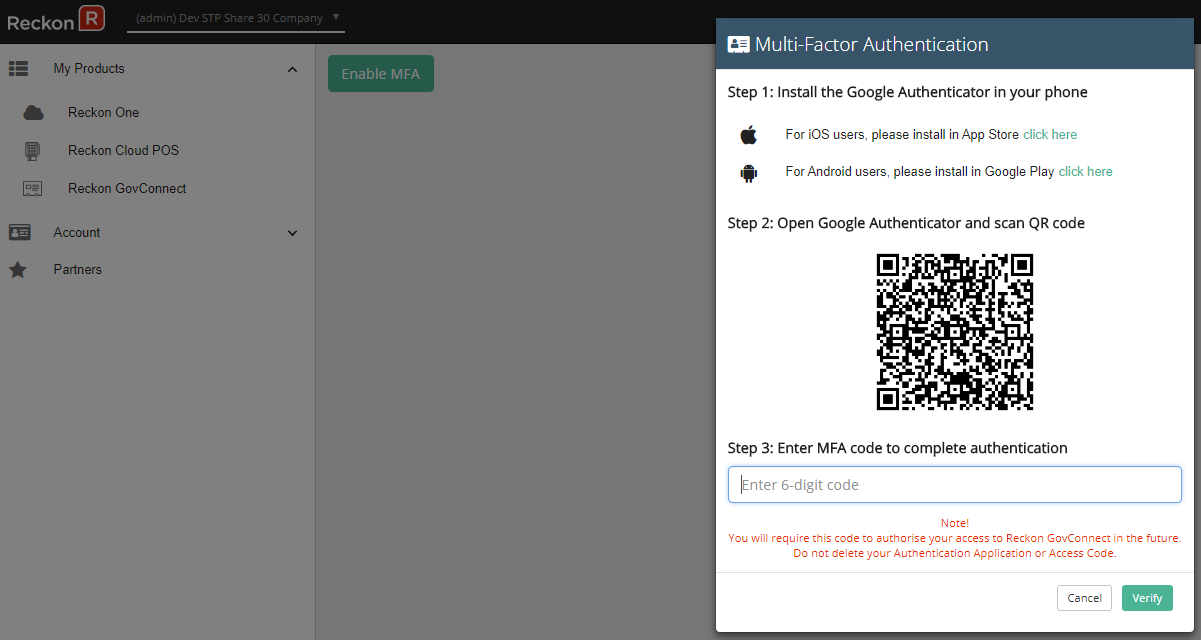The height and width of the screenshot is (640, 1201).
Task: Open Google Play 'click here' link
Action: pyautogui.click(x=1085, y=171)
